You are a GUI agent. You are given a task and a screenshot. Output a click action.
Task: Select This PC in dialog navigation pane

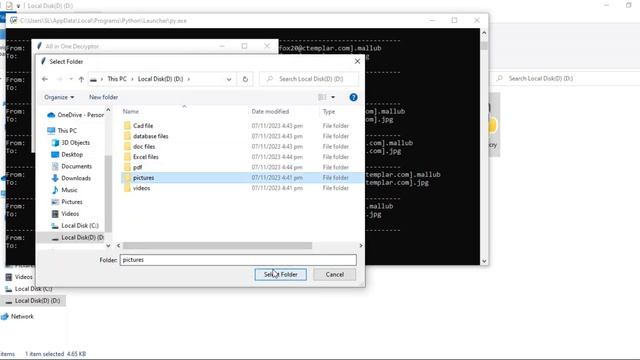click(62, 131)
